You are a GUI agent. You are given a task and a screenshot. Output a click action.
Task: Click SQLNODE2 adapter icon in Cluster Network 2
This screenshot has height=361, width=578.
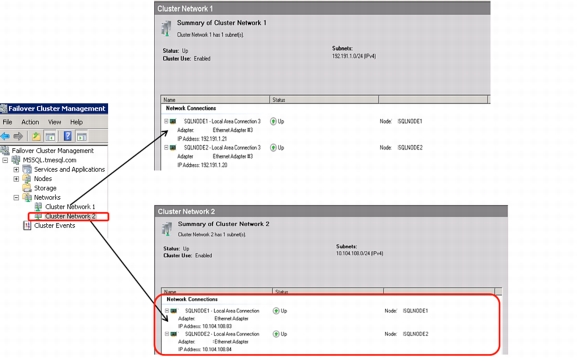click(174, 334)
